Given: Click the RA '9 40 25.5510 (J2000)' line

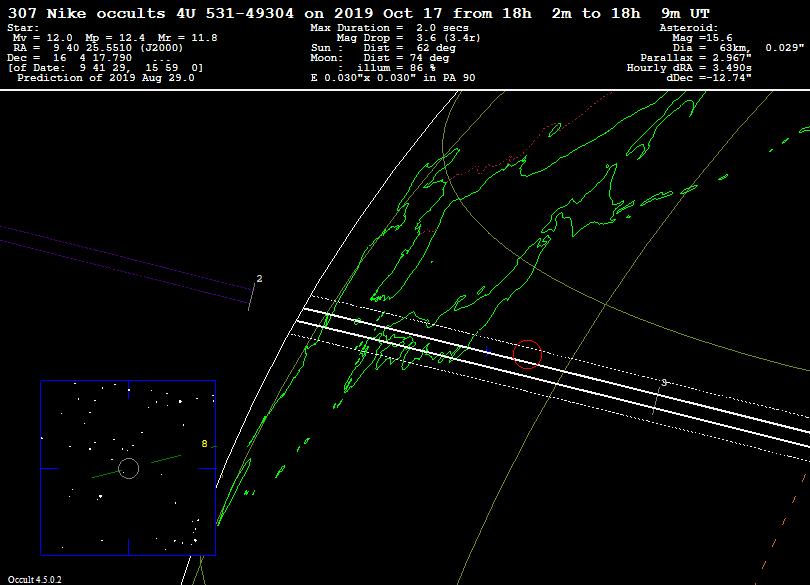Looking at the screenshot, I should 98,48.
